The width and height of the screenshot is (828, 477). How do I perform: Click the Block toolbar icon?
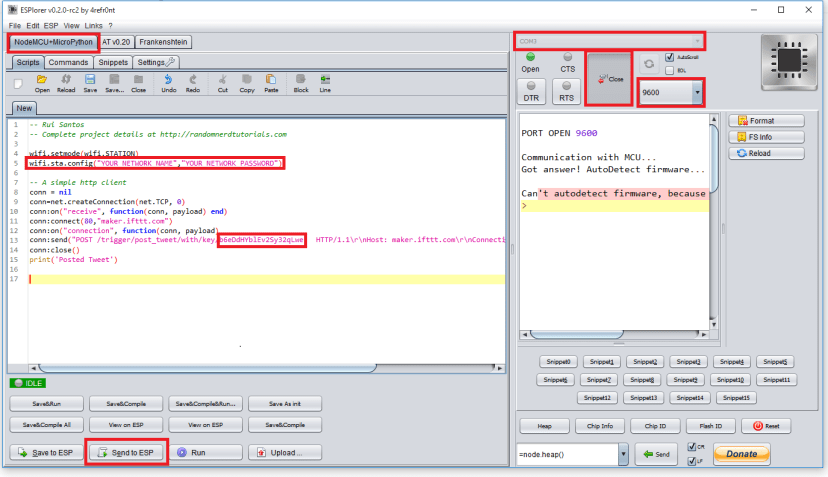pos(300,83)
